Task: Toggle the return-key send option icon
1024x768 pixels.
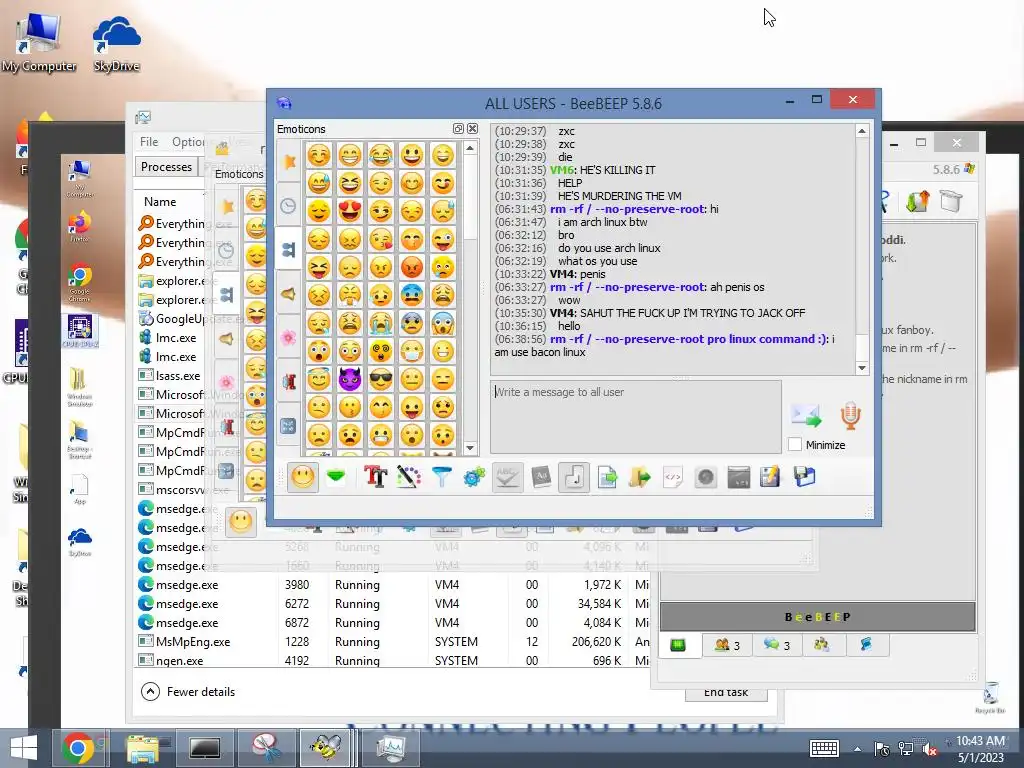Action: click(574, 477)
